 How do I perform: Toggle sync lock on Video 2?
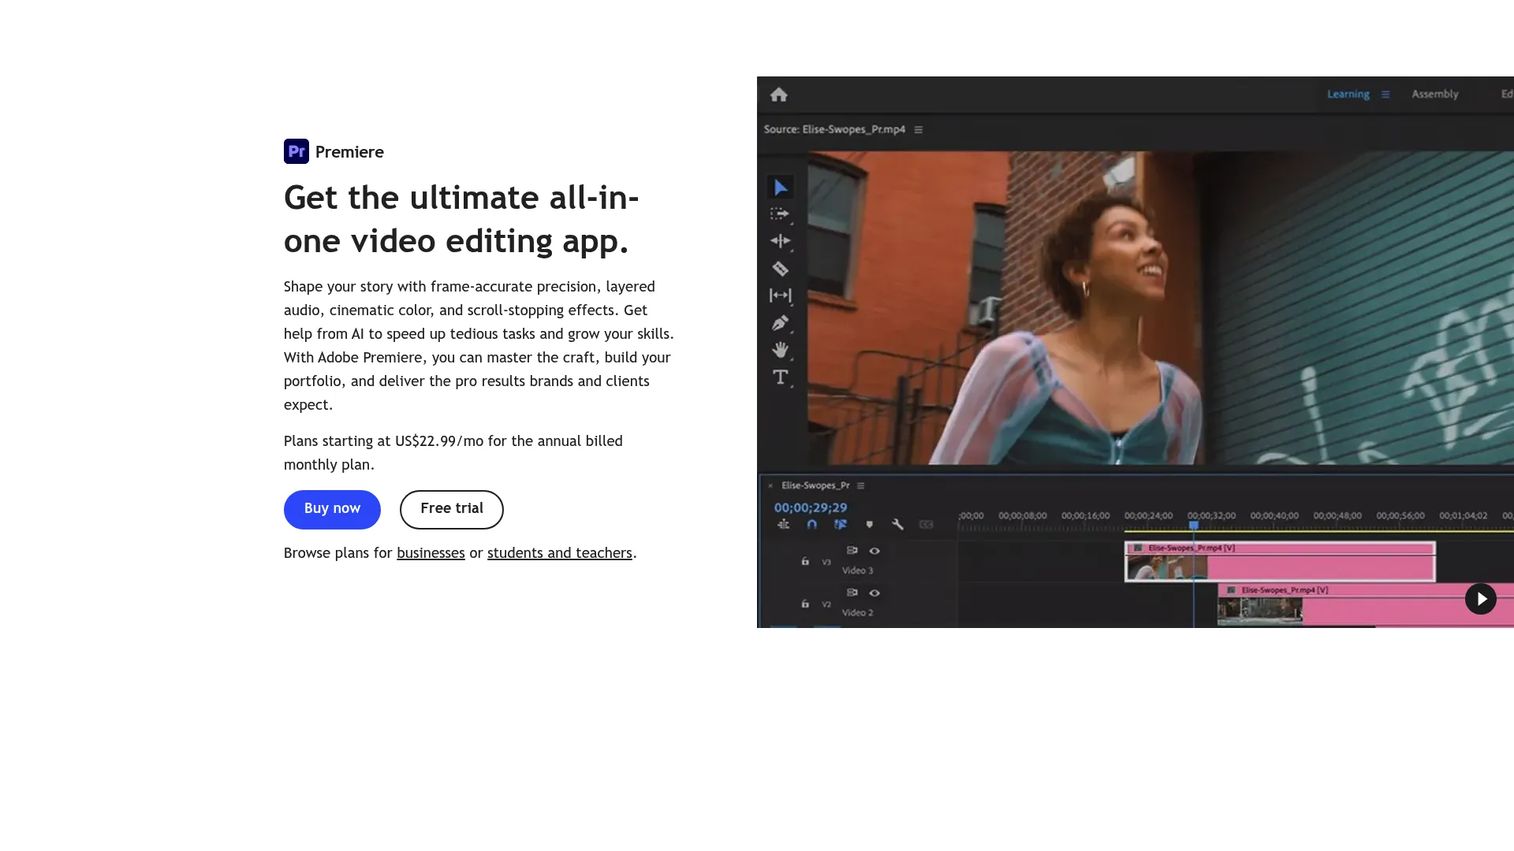click(852, 593)
